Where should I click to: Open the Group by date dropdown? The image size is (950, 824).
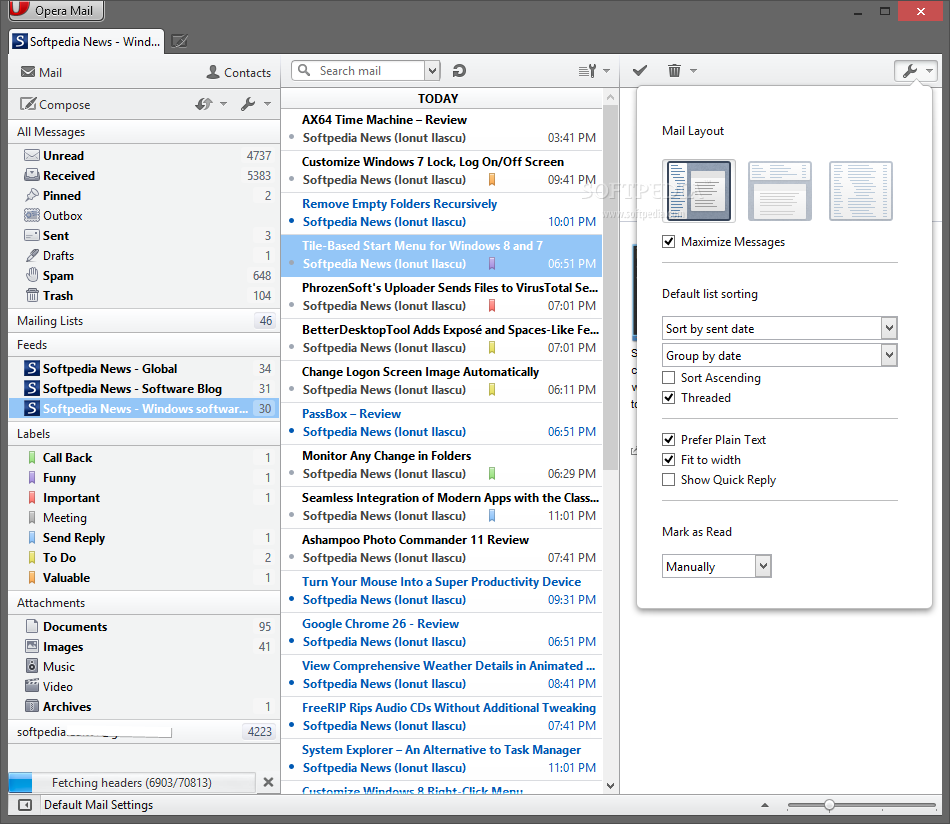point(779,356)
